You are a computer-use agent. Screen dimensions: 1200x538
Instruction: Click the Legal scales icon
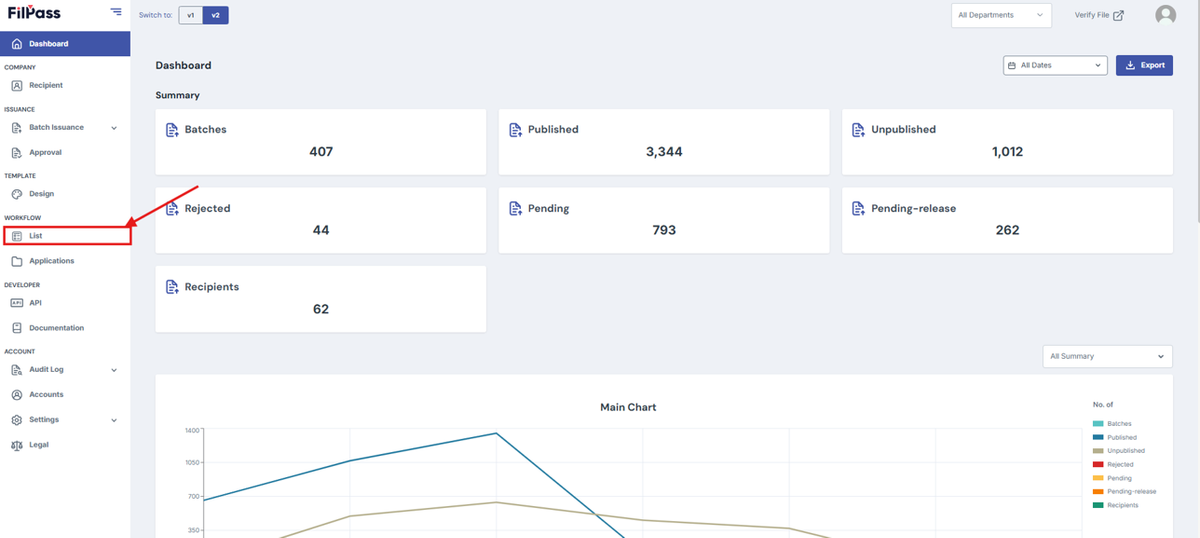tap(16, 445)
